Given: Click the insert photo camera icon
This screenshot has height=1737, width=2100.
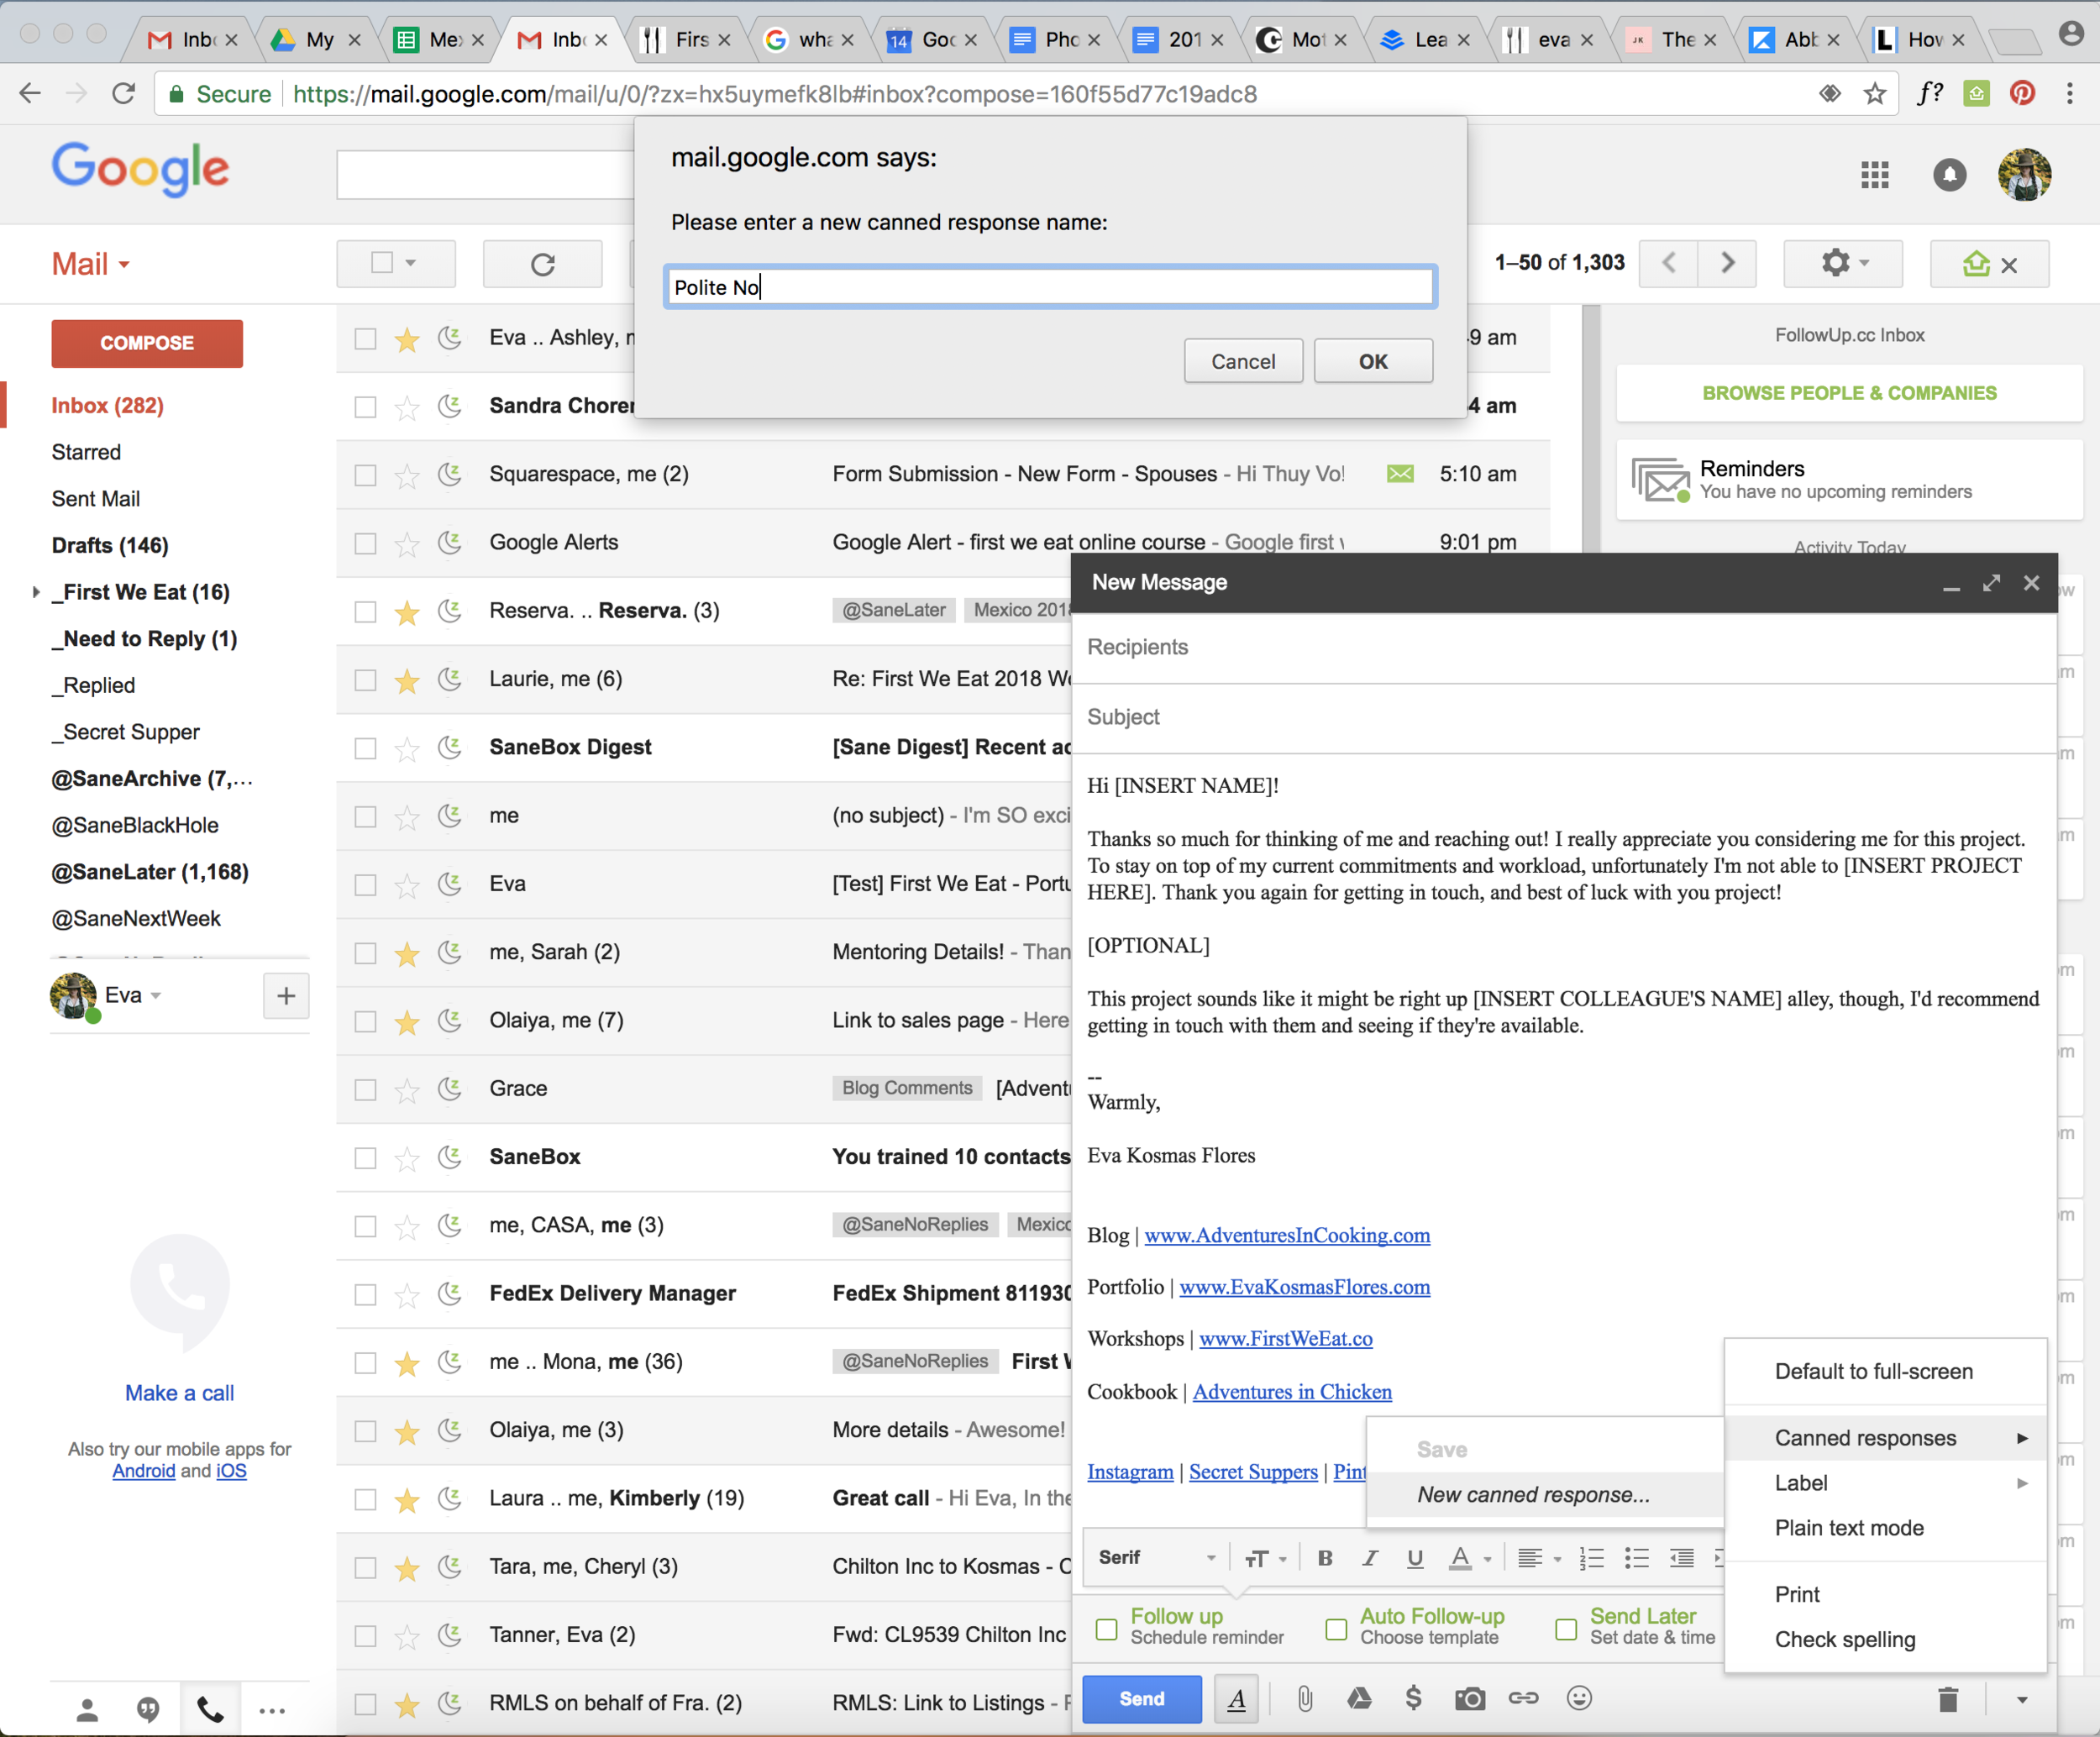Looking at the screenshot, I should point(1469,1699).
